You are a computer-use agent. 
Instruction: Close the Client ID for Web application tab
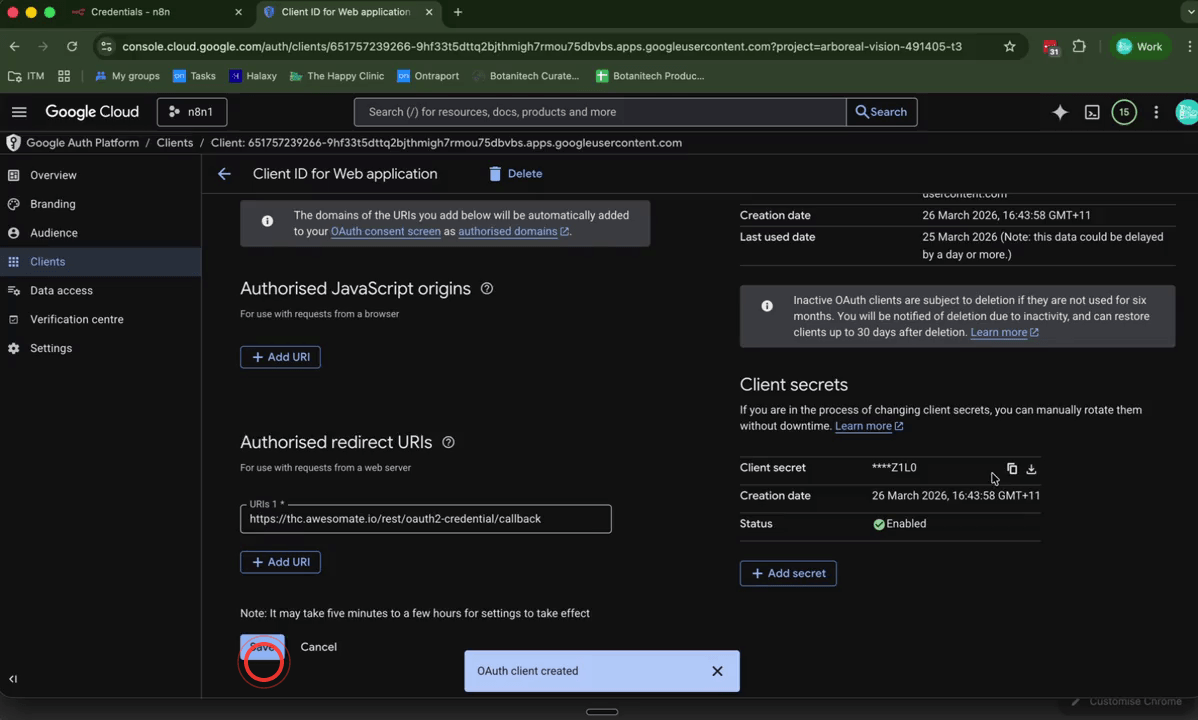(429, 12)
